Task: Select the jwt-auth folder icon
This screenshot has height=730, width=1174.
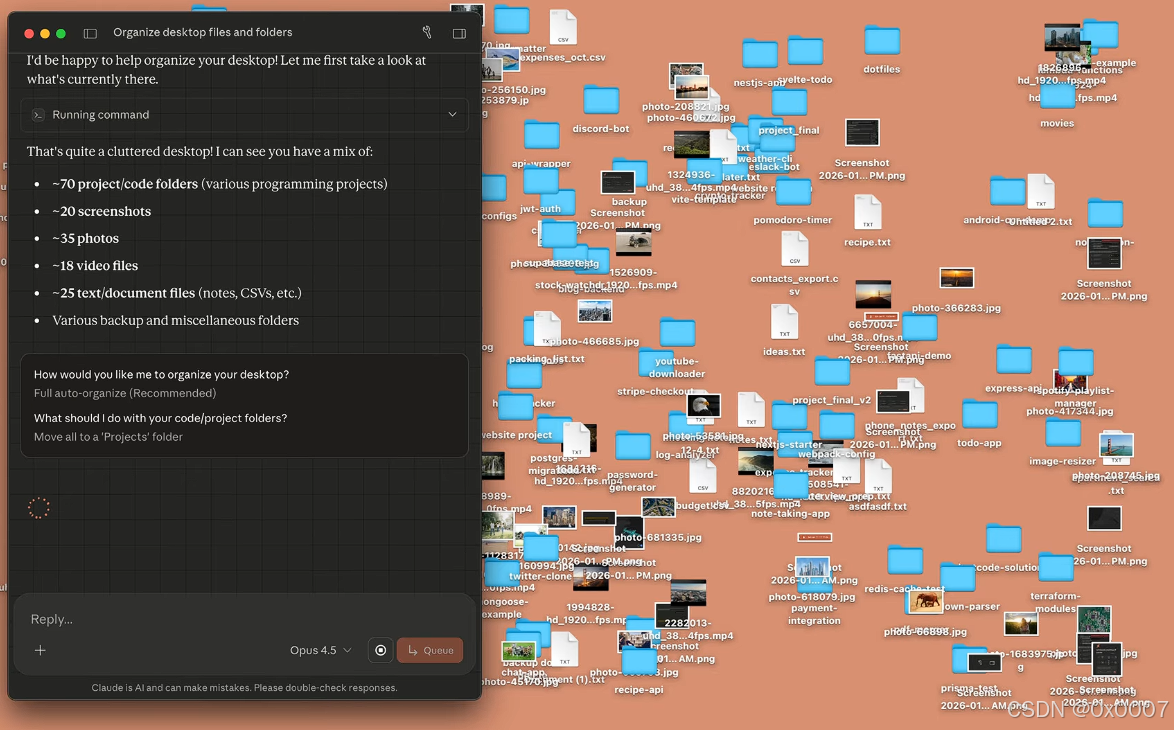Action: pyautogui.click(x=541, y=181)
